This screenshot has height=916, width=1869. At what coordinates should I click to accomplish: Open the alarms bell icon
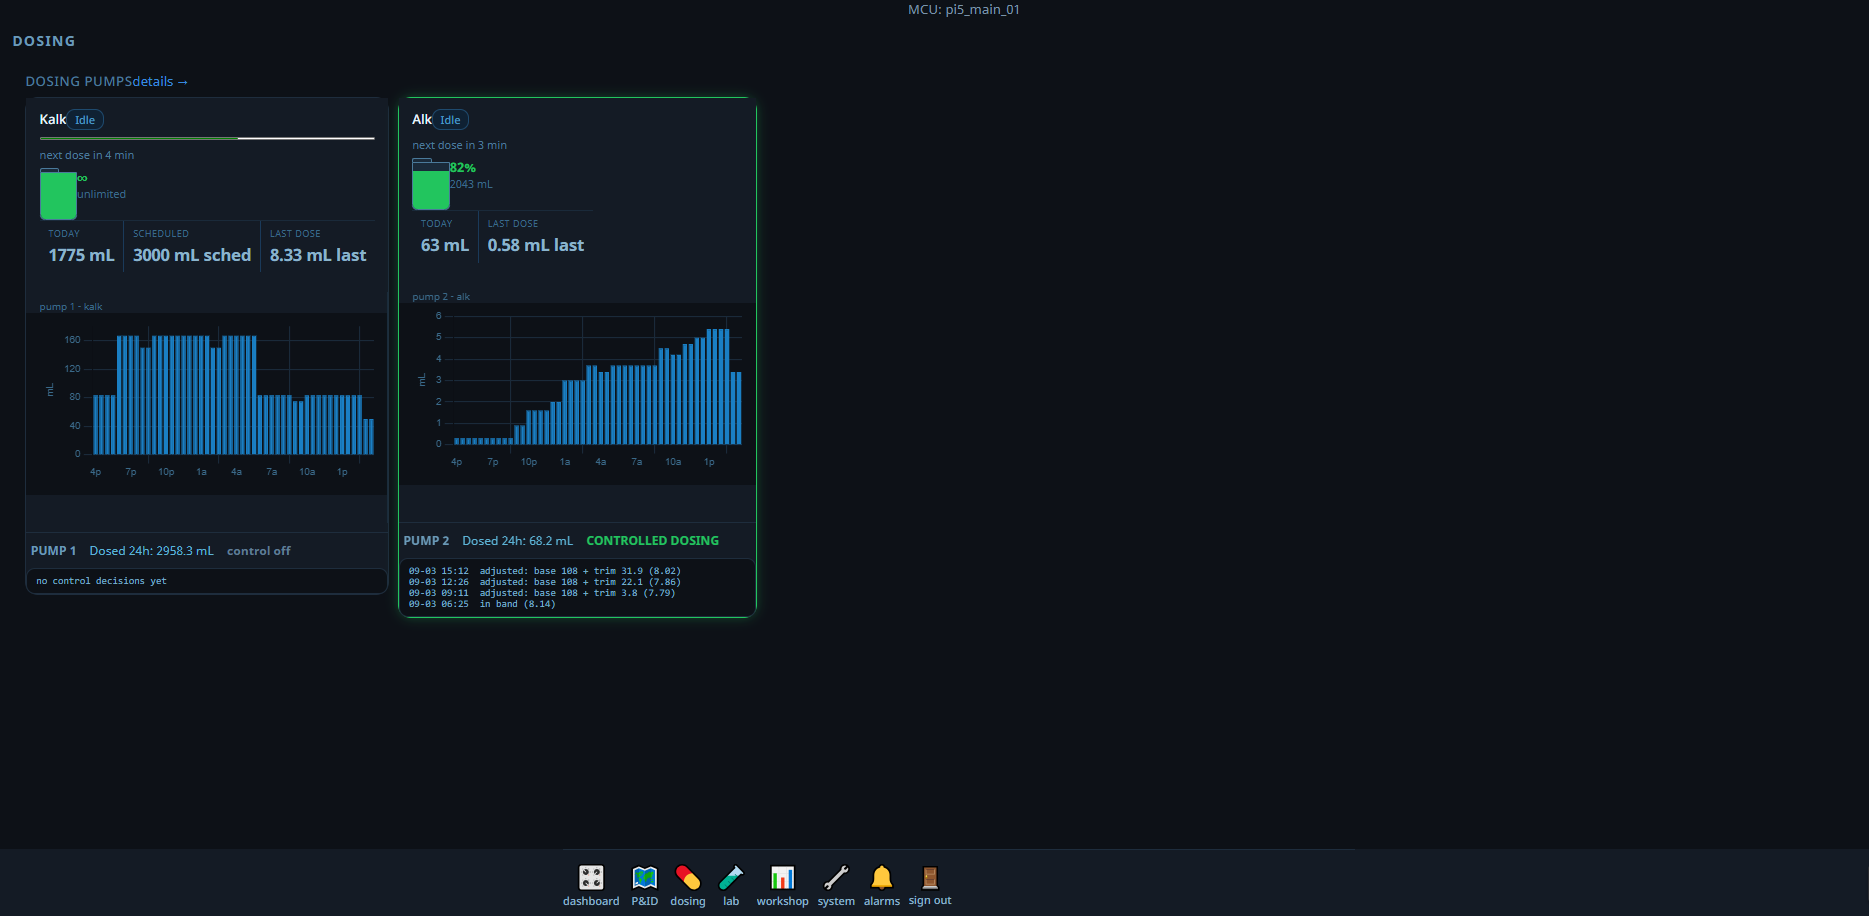pos(881,877)
